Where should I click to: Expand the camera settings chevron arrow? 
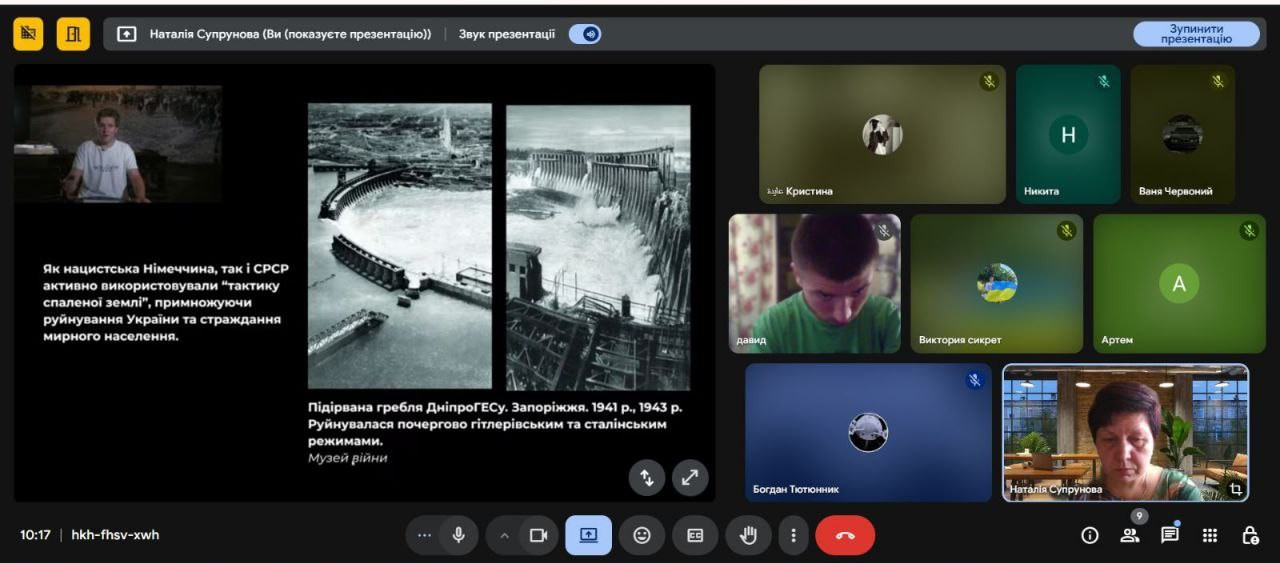pyautogui.click(x=504, y=535)
